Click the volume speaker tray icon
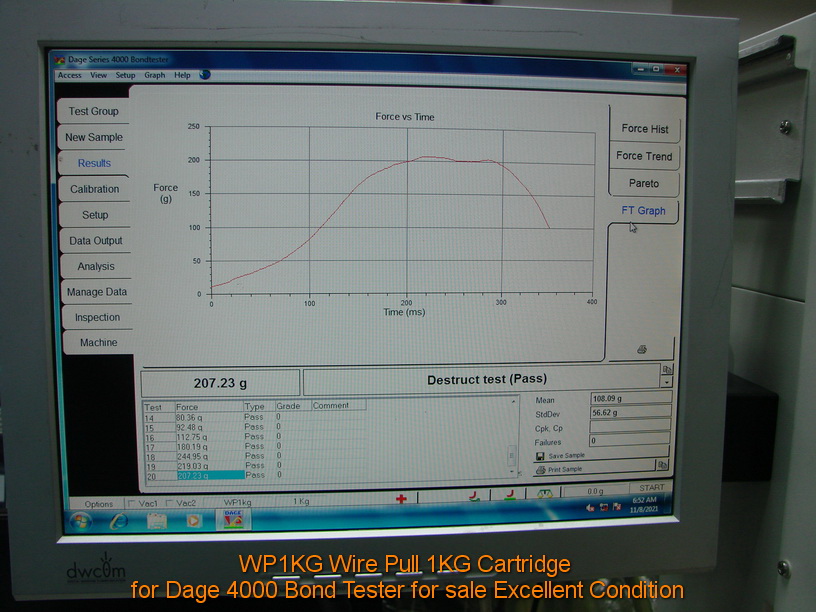This screenshot has height=612, width=816. (590, 507)
